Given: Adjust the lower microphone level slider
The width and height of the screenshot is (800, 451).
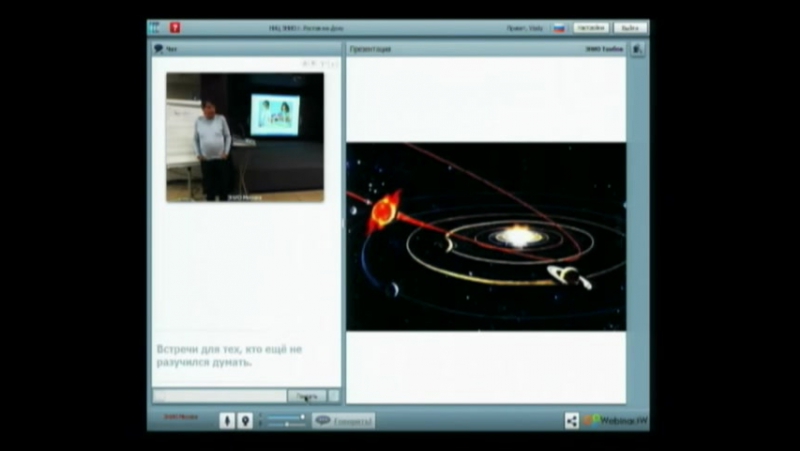Looking at the screenshot, I should tap(285, 425).
